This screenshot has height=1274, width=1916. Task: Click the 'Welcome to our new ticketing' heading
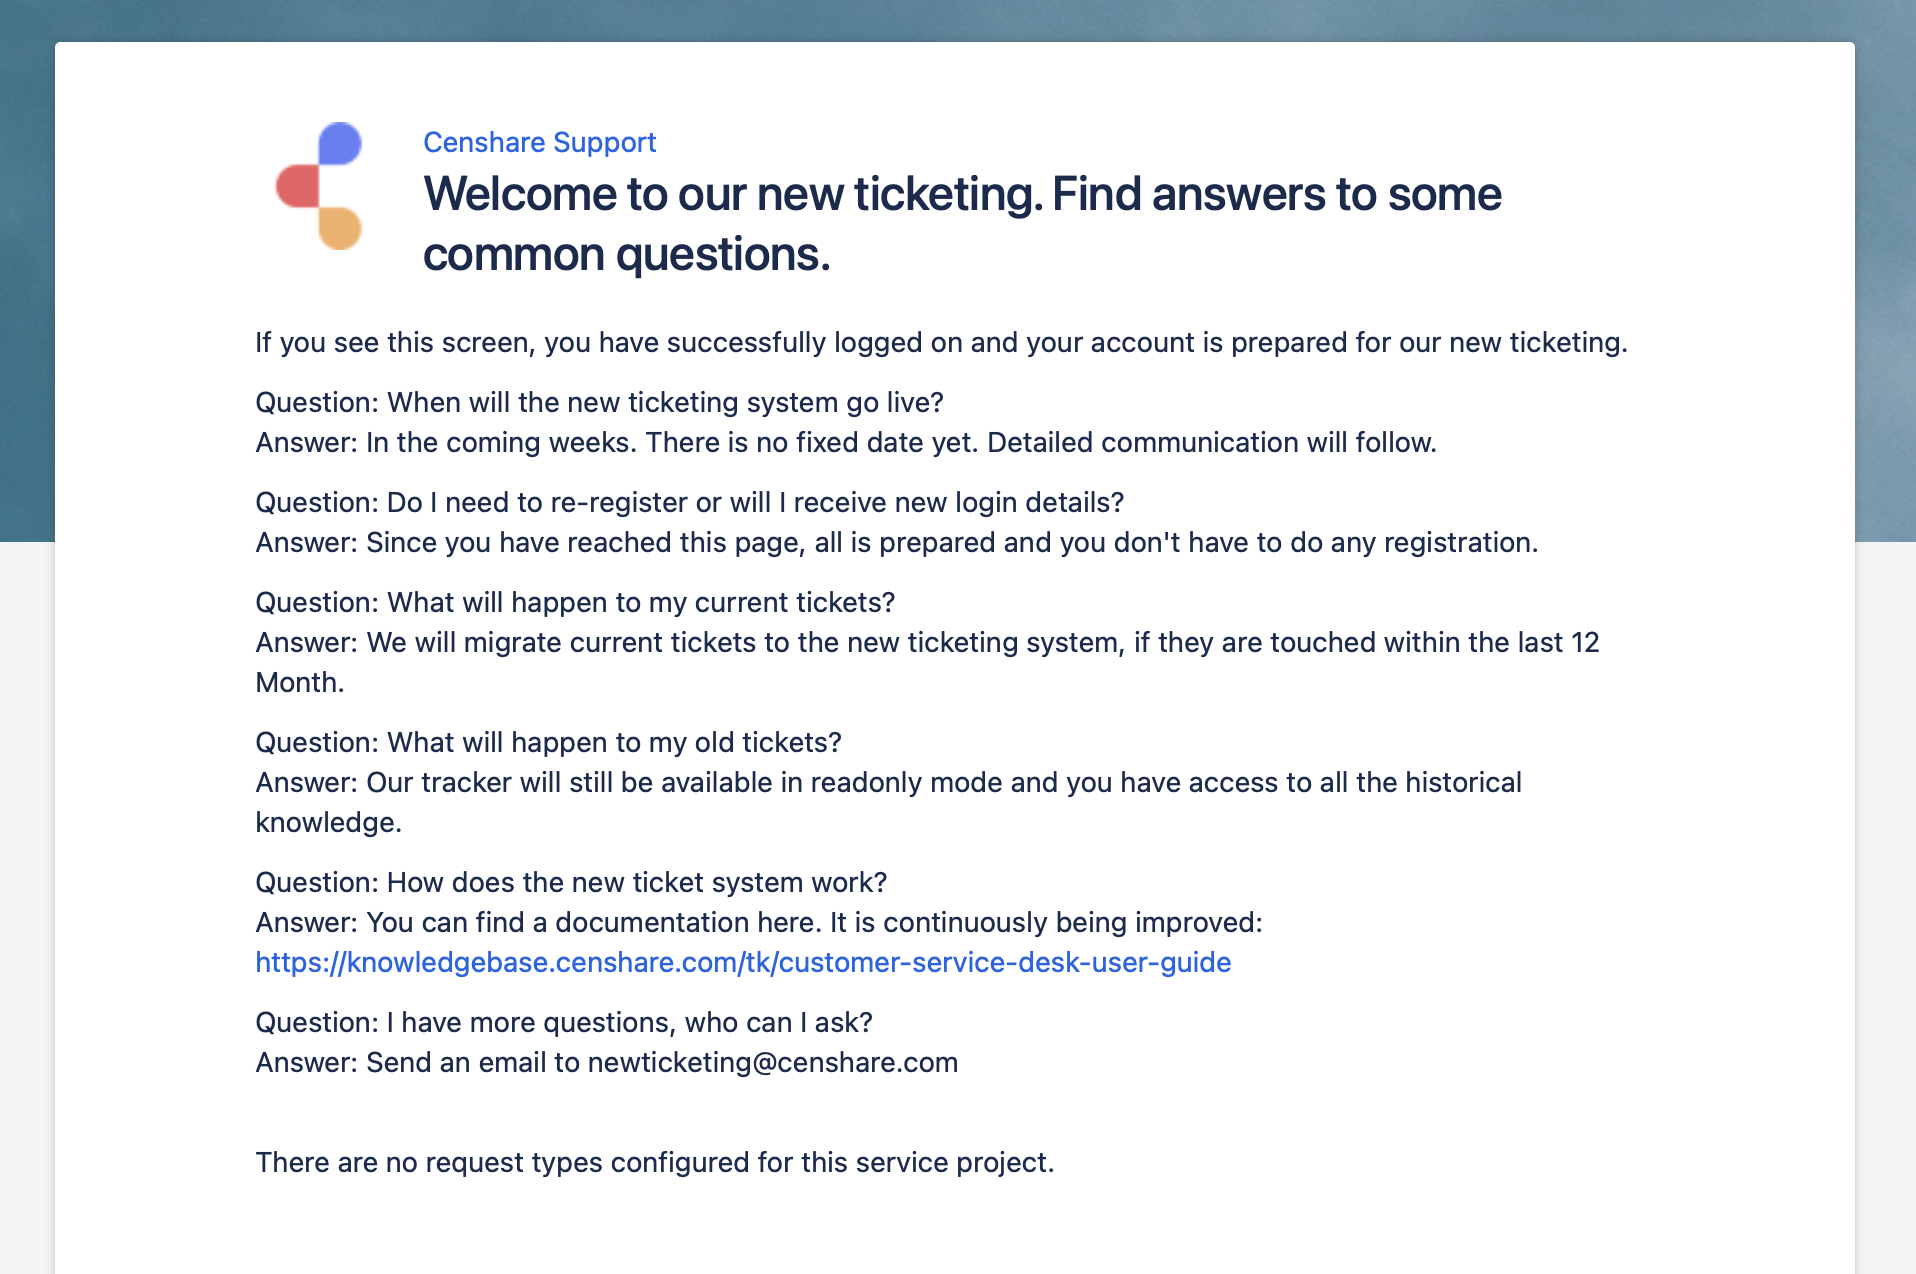(961, 223)
